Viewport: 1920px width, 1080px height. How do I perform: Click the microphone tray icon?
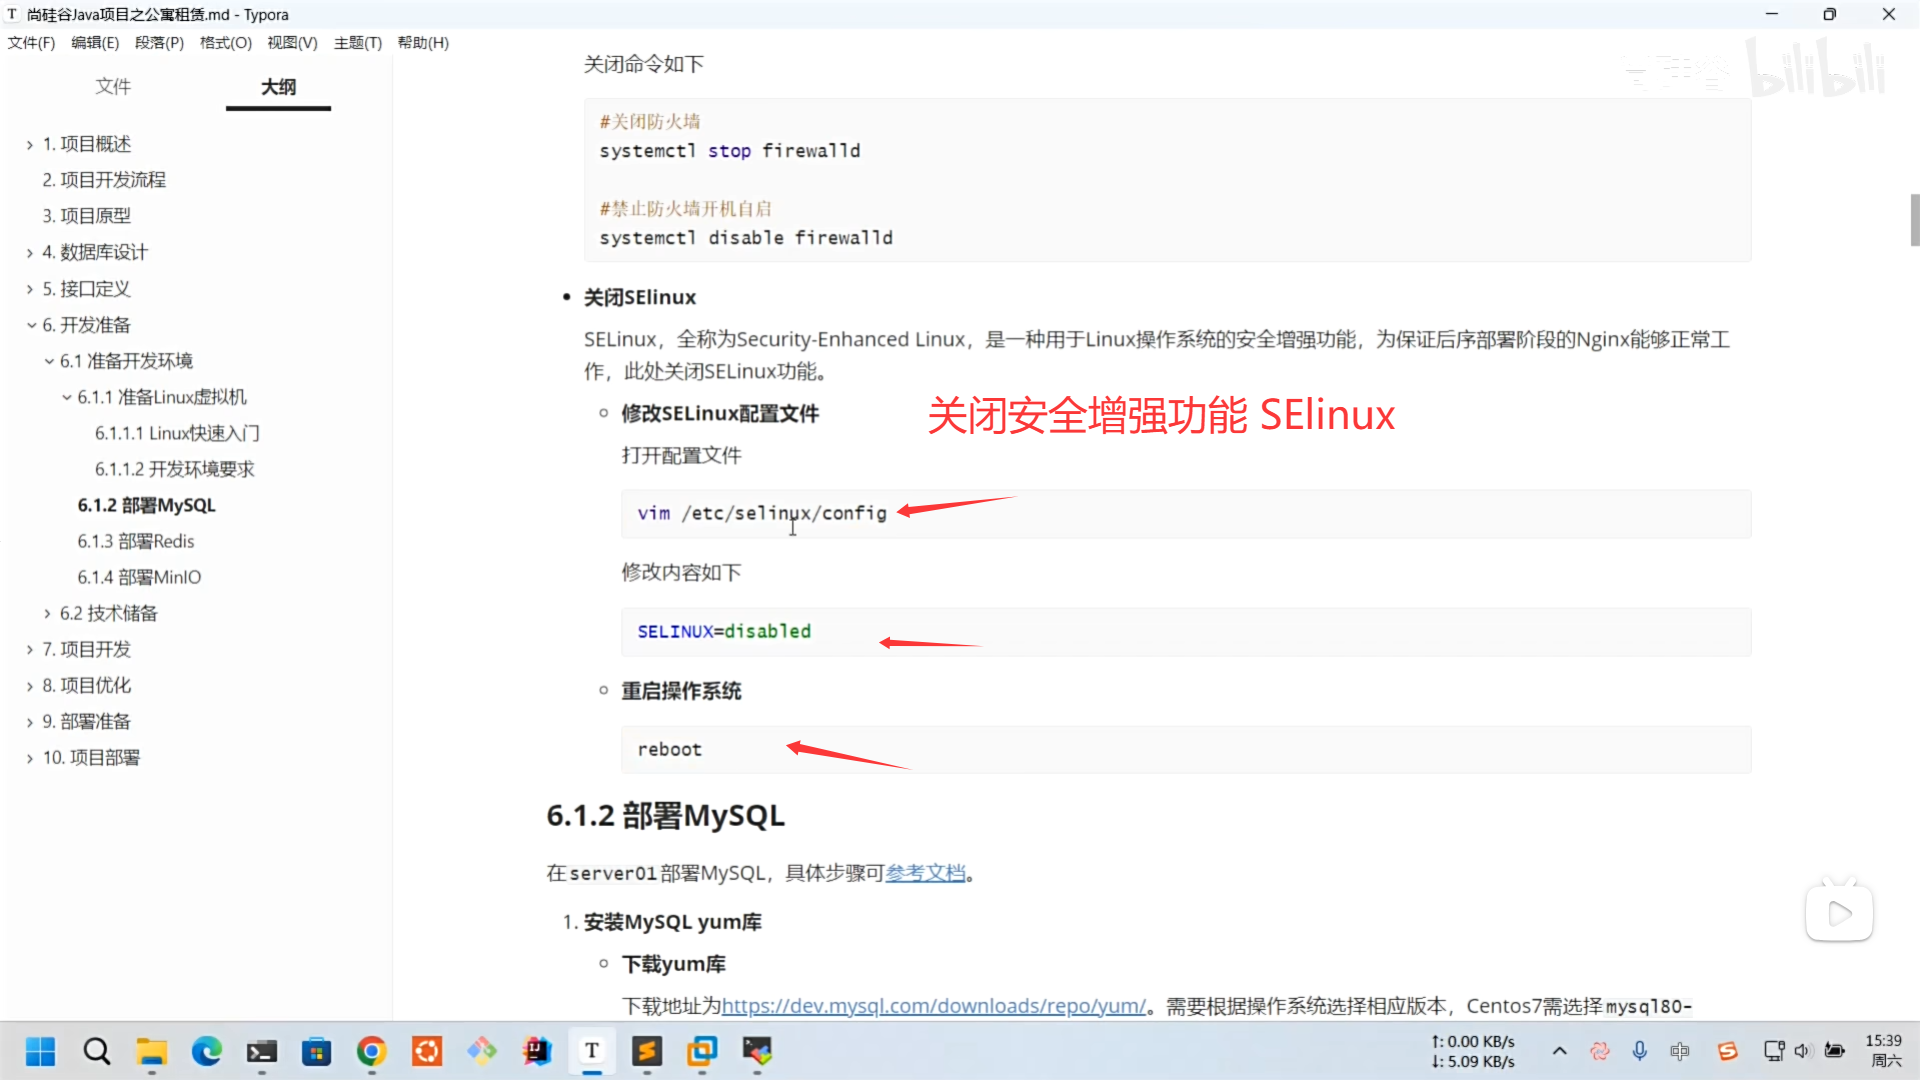pos(1640,1051)
